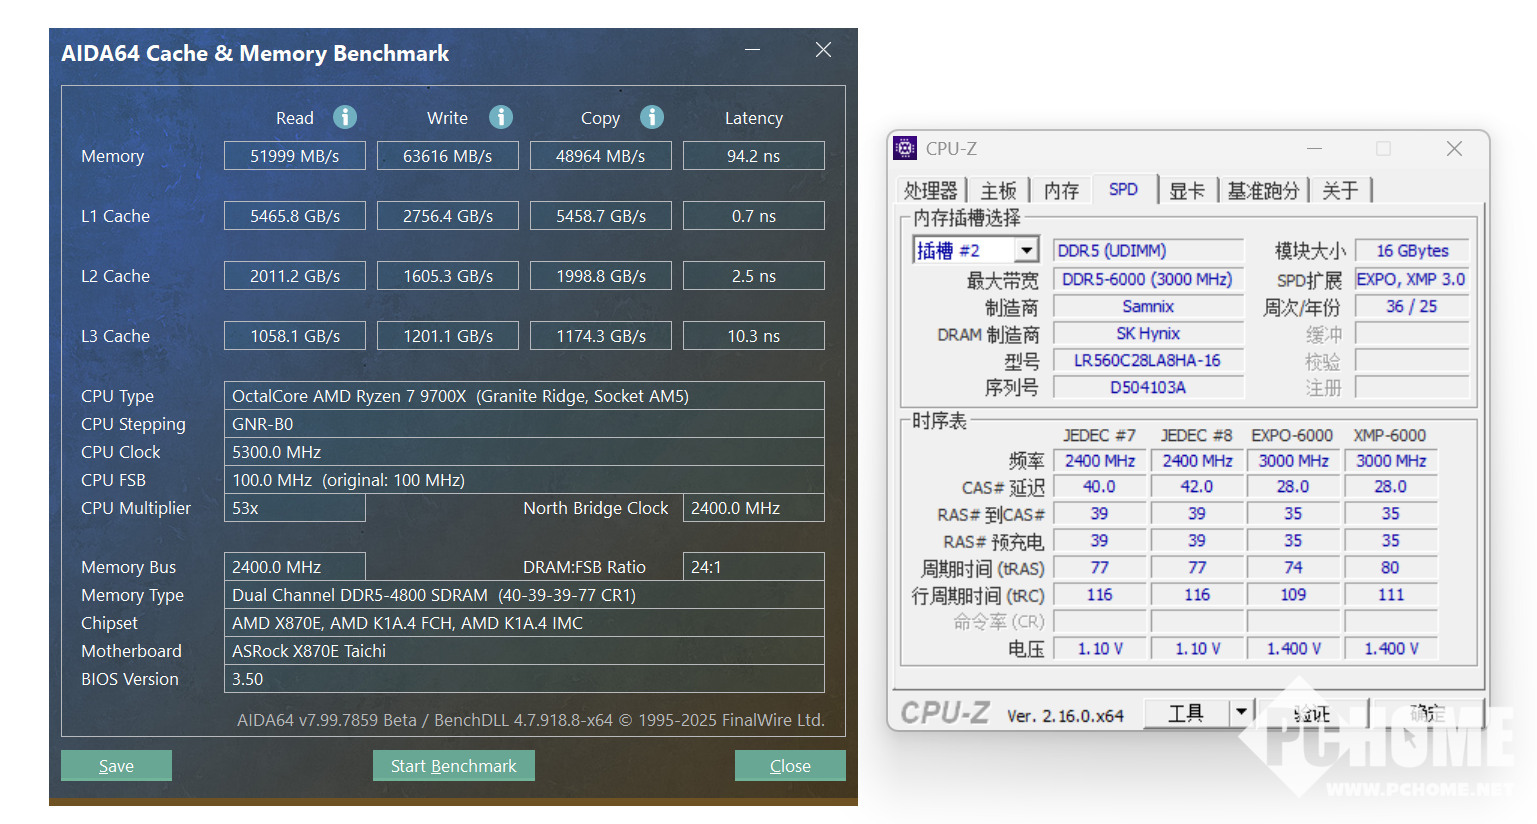Switch to the 处理器 tab
Viewport: 1537px width, 824px height.
(x=930, y=190)
